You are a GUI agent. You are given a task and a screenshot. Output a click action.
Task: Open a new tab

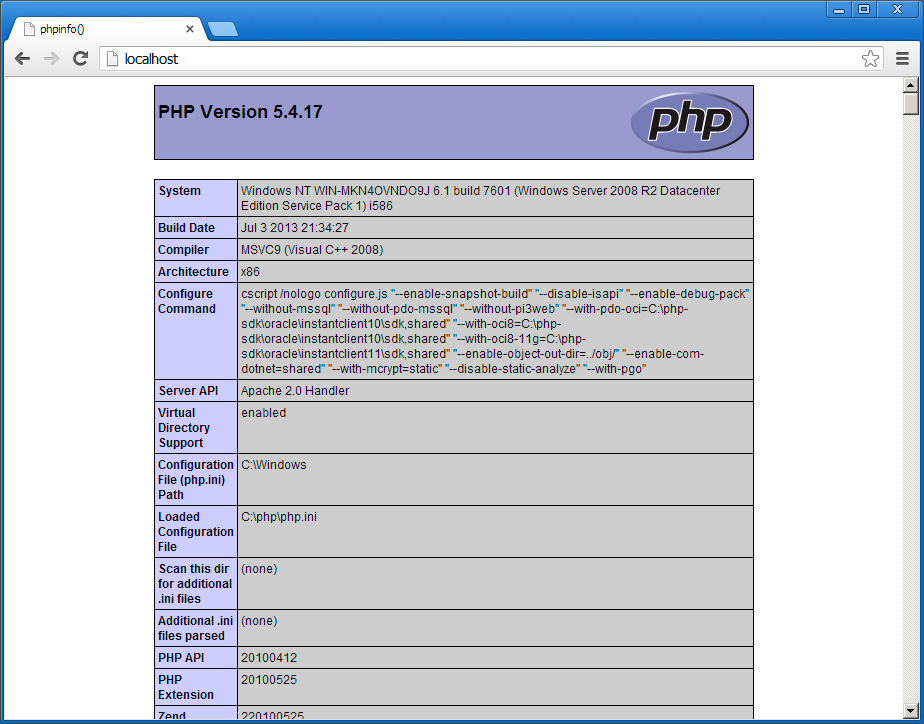(x=223, y=29)
